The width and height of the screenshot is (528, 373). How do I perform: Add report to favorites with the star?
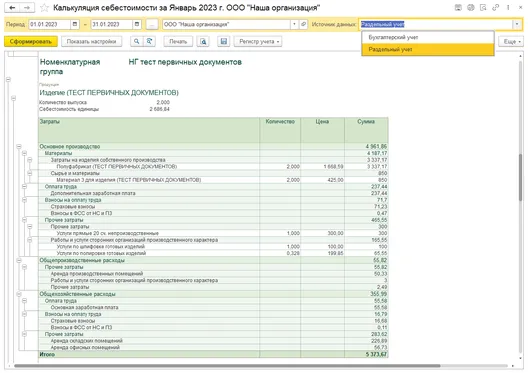pos(44,7)
